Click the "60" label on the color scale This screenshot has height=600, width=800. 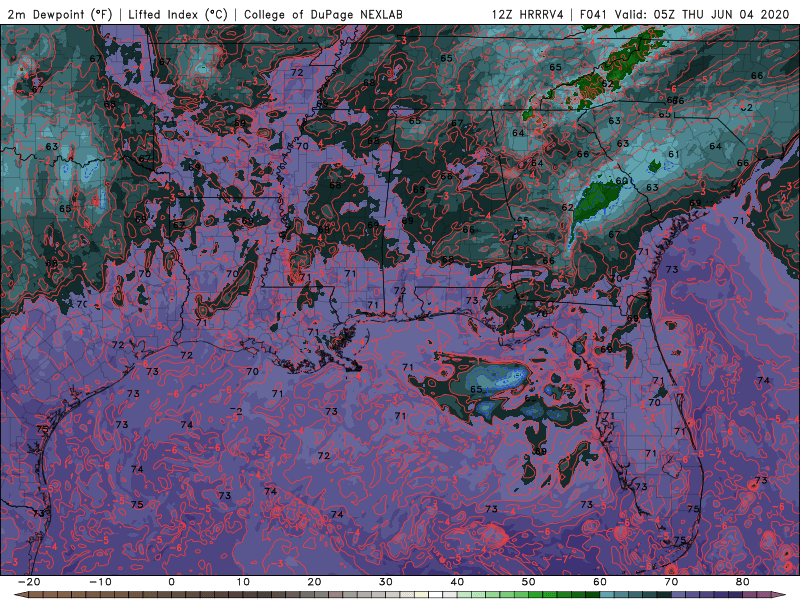600,582
